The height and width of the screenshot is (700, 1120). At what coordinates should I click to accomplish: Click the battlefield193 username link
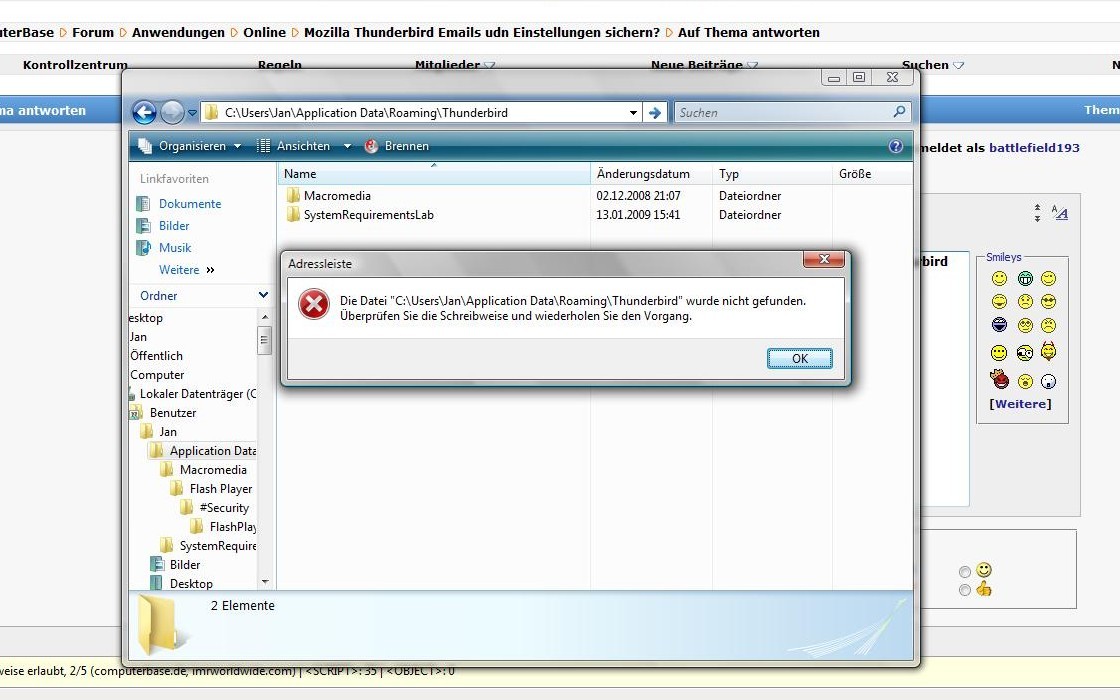point(1034,148)
